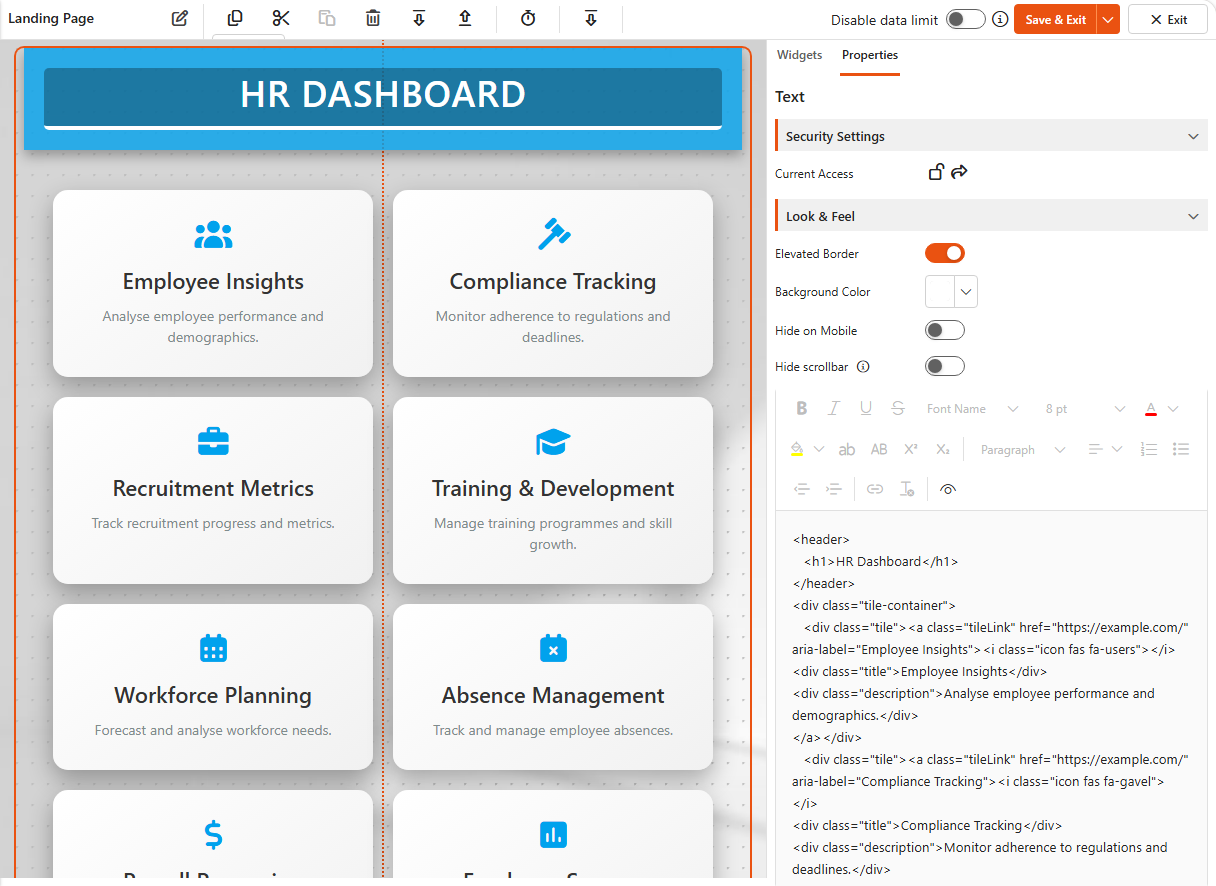Convert text to lowercase with ab icon
The image size is (1216, 886).
pos(847,449)
